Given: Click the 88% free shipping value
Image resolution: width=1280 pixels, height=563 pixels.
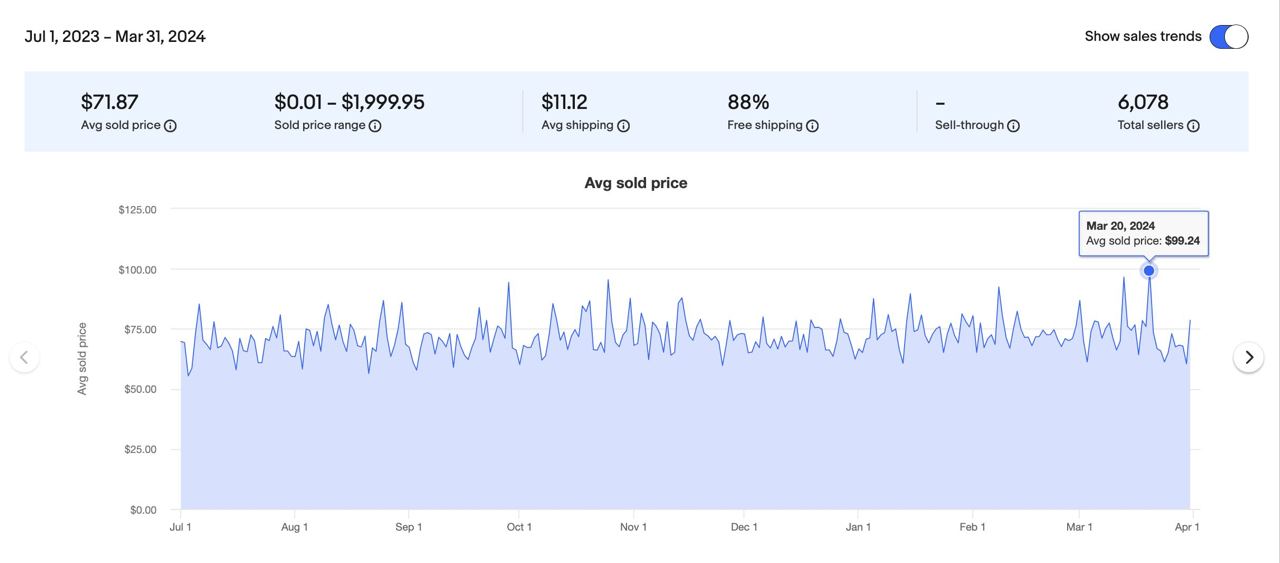Looking at the screenshot, I should click(748, 102).
